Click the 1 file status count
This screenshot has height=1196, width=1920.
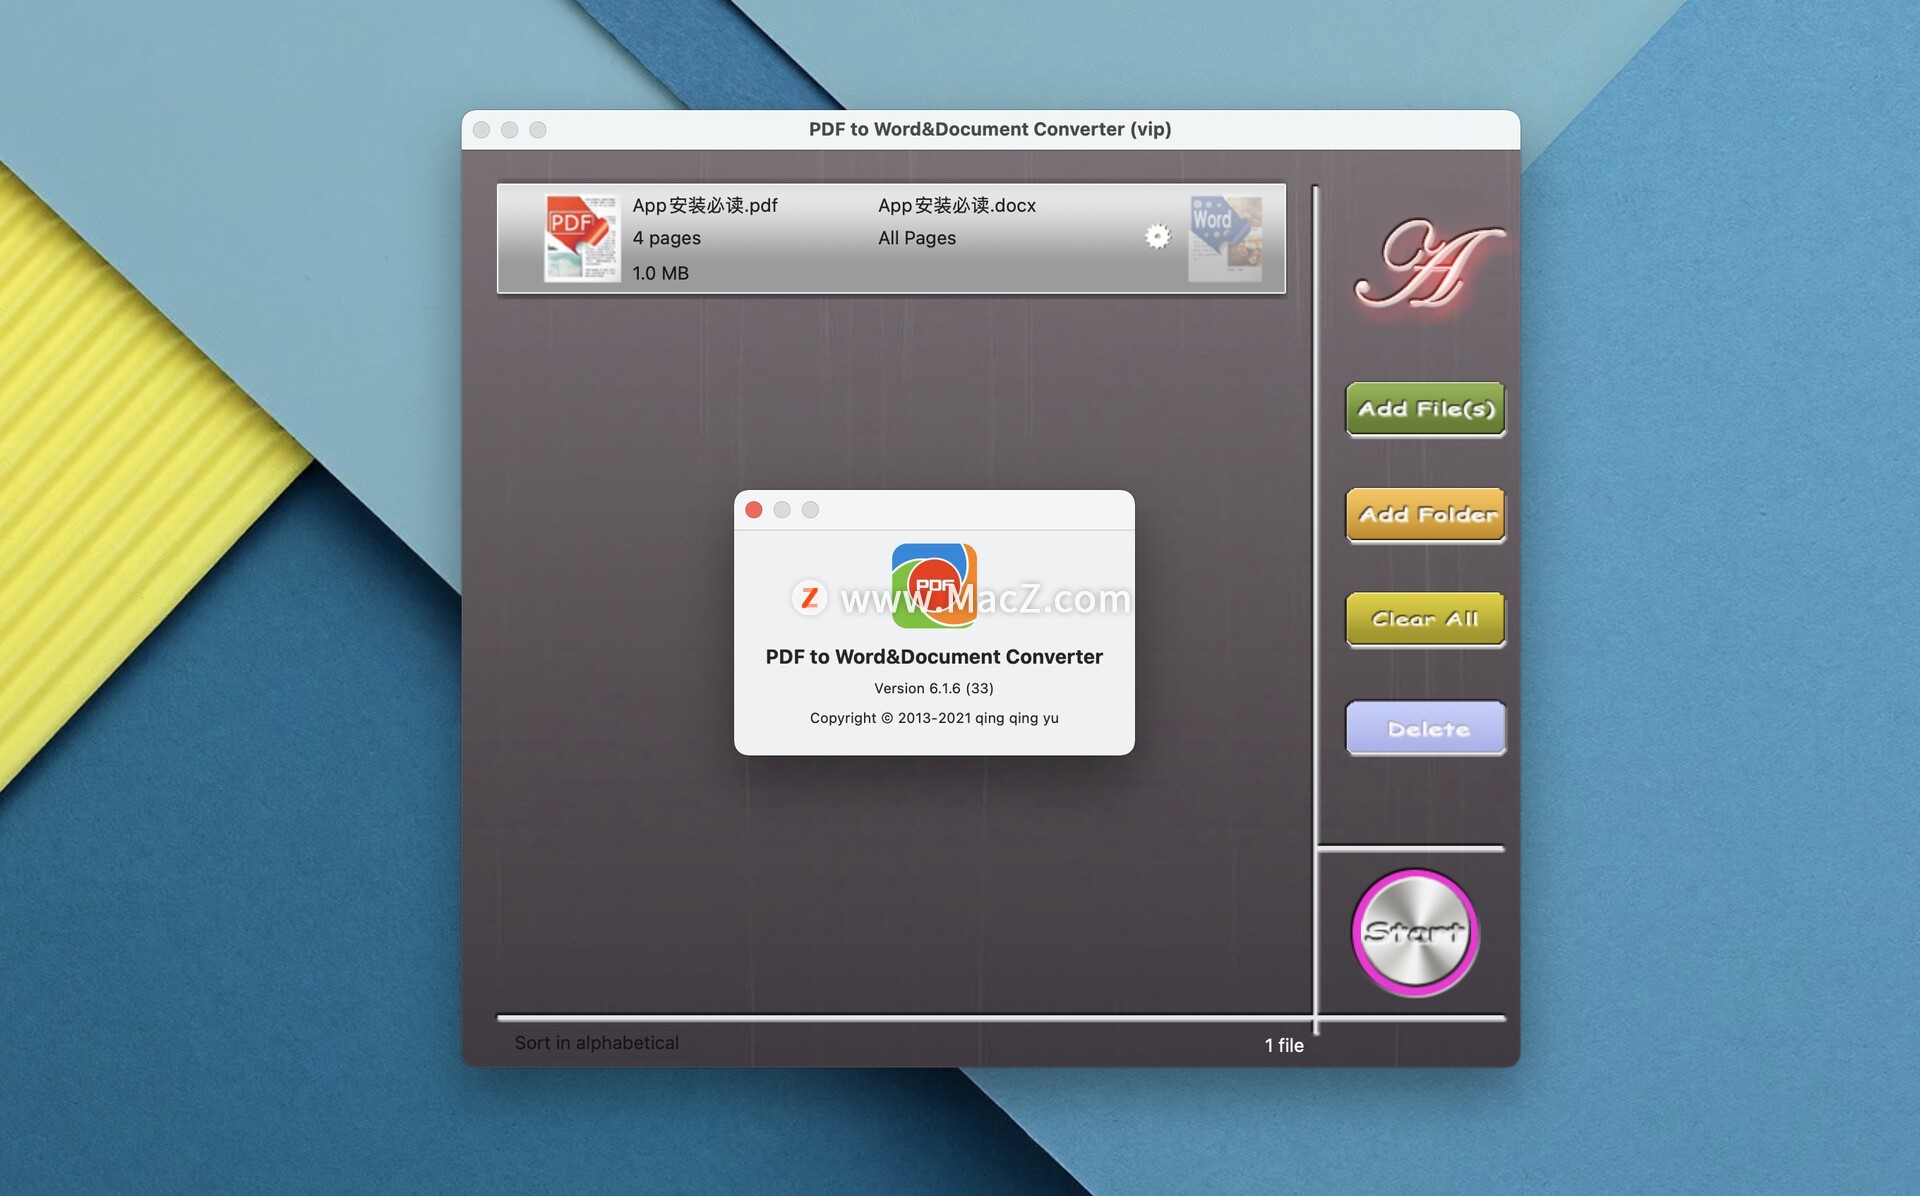pyautogui.click(x=1284, y=1045)
